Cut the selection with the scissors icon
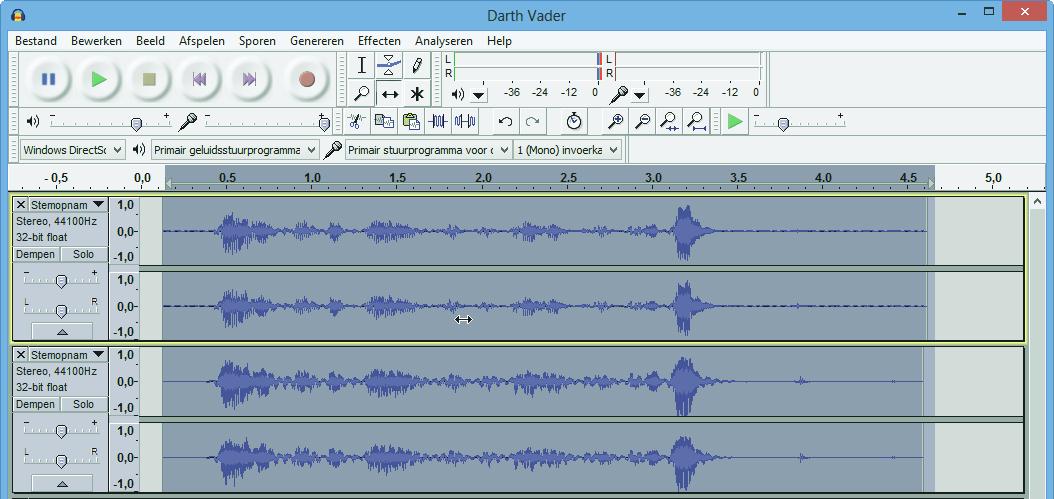 tap(357, 122)
